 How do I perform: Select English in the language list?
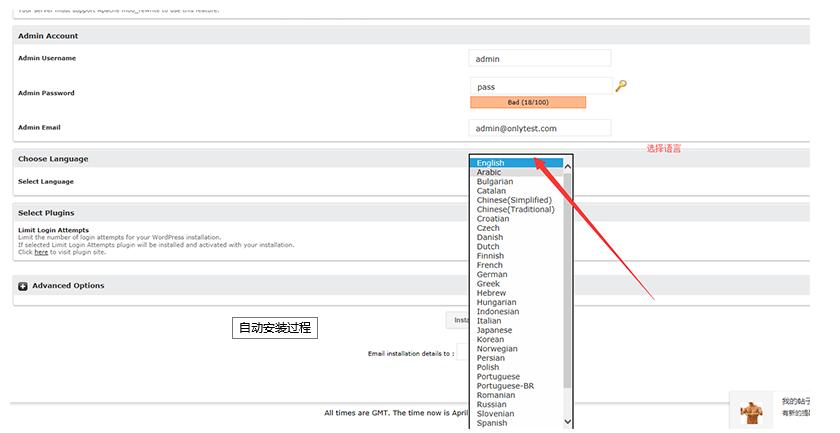point(516,163)
